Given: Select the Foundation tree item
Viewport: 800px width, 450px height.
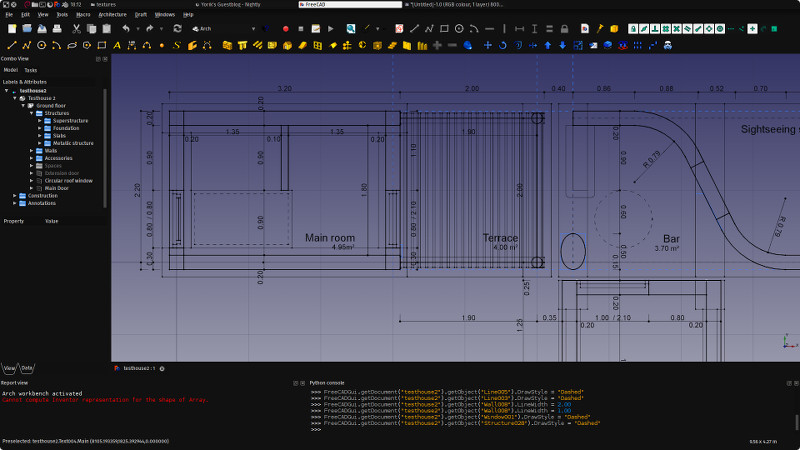Looking at the screenshot, I should coord(66,128).
